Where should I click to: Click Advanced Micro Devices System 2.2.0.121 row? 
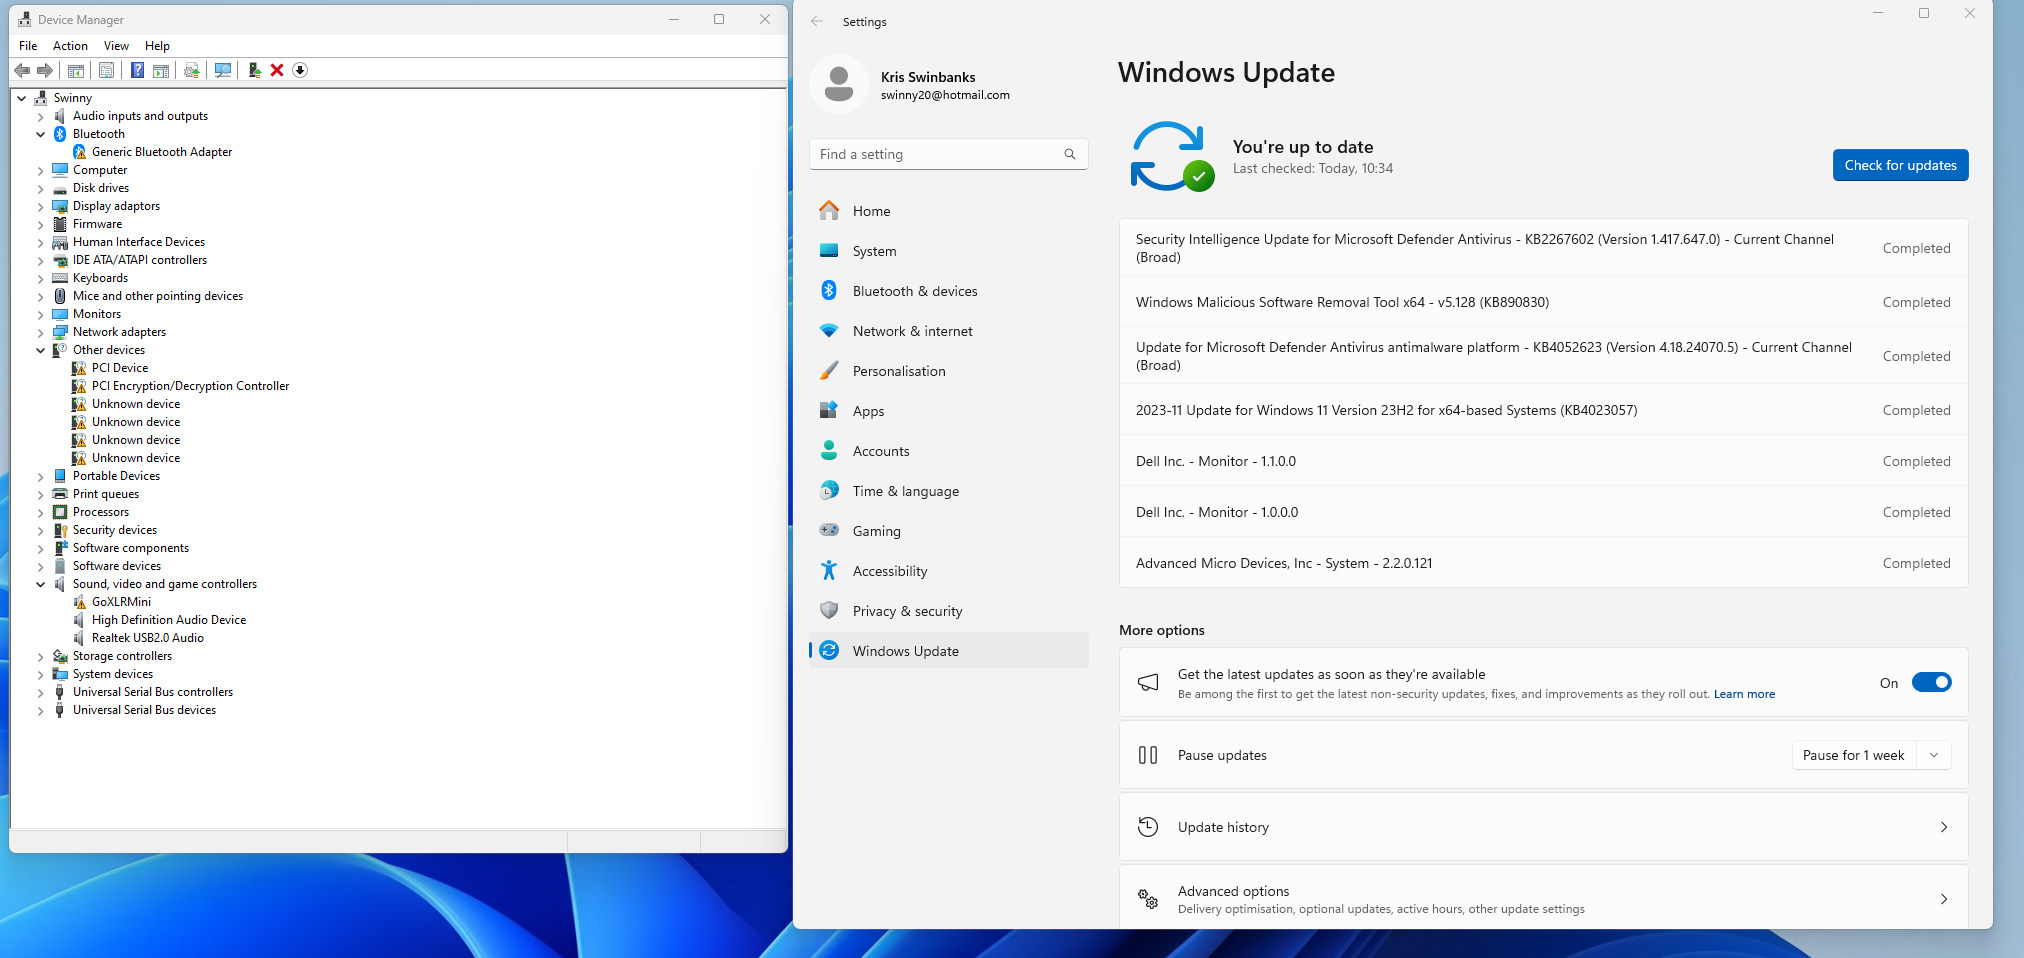point(1543,563)
